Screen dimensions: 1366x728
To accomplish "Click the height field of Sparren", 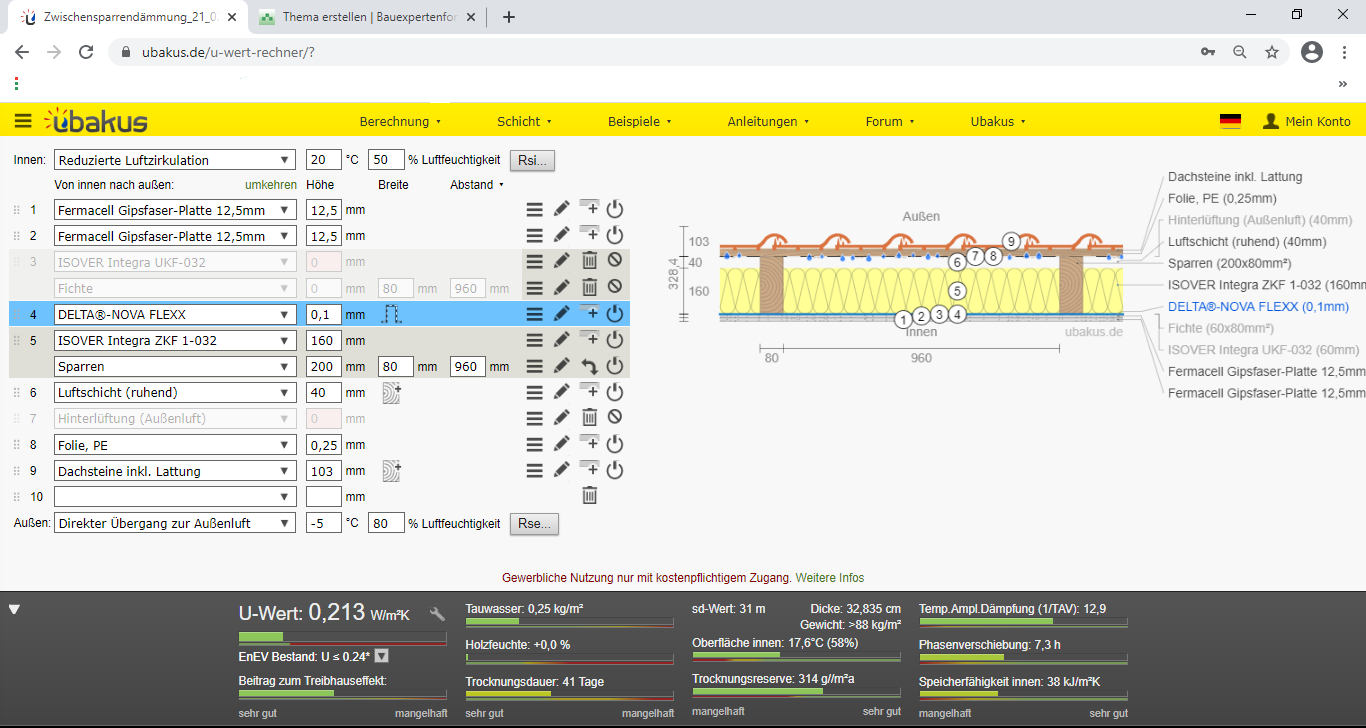I will pos(323,367).
